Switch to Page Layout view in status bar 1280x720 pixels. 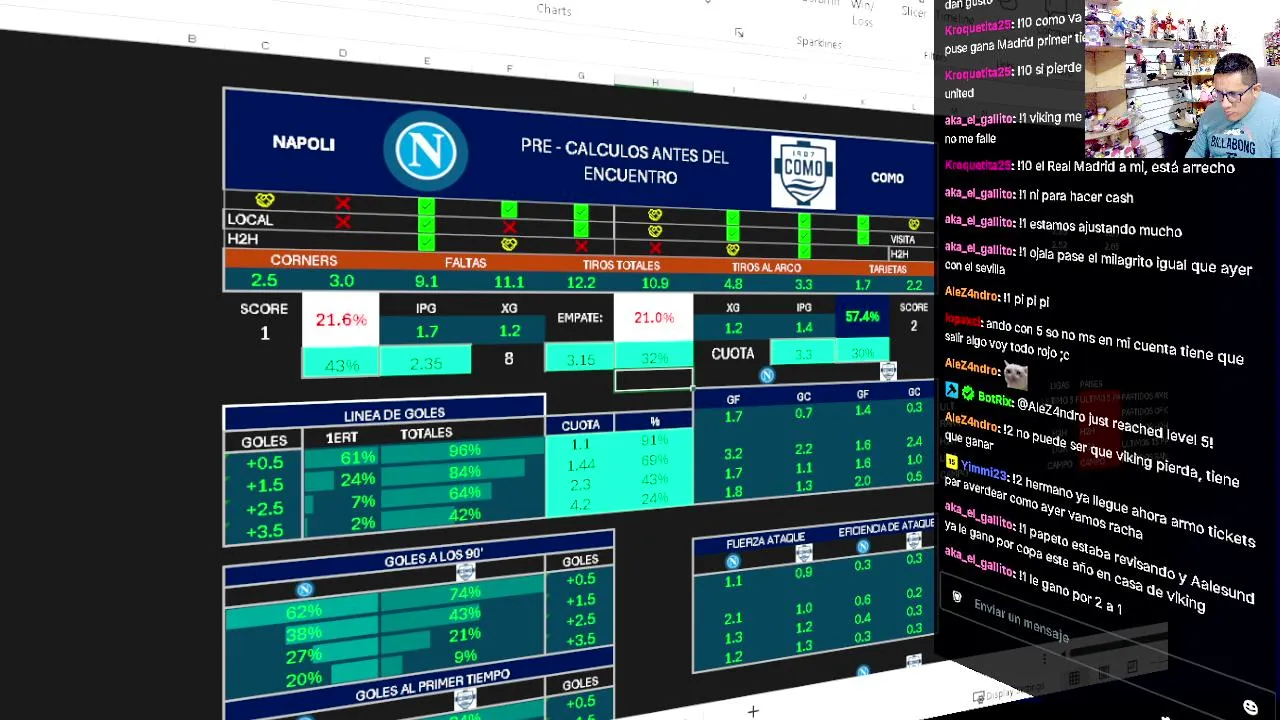pos(1103,673)
